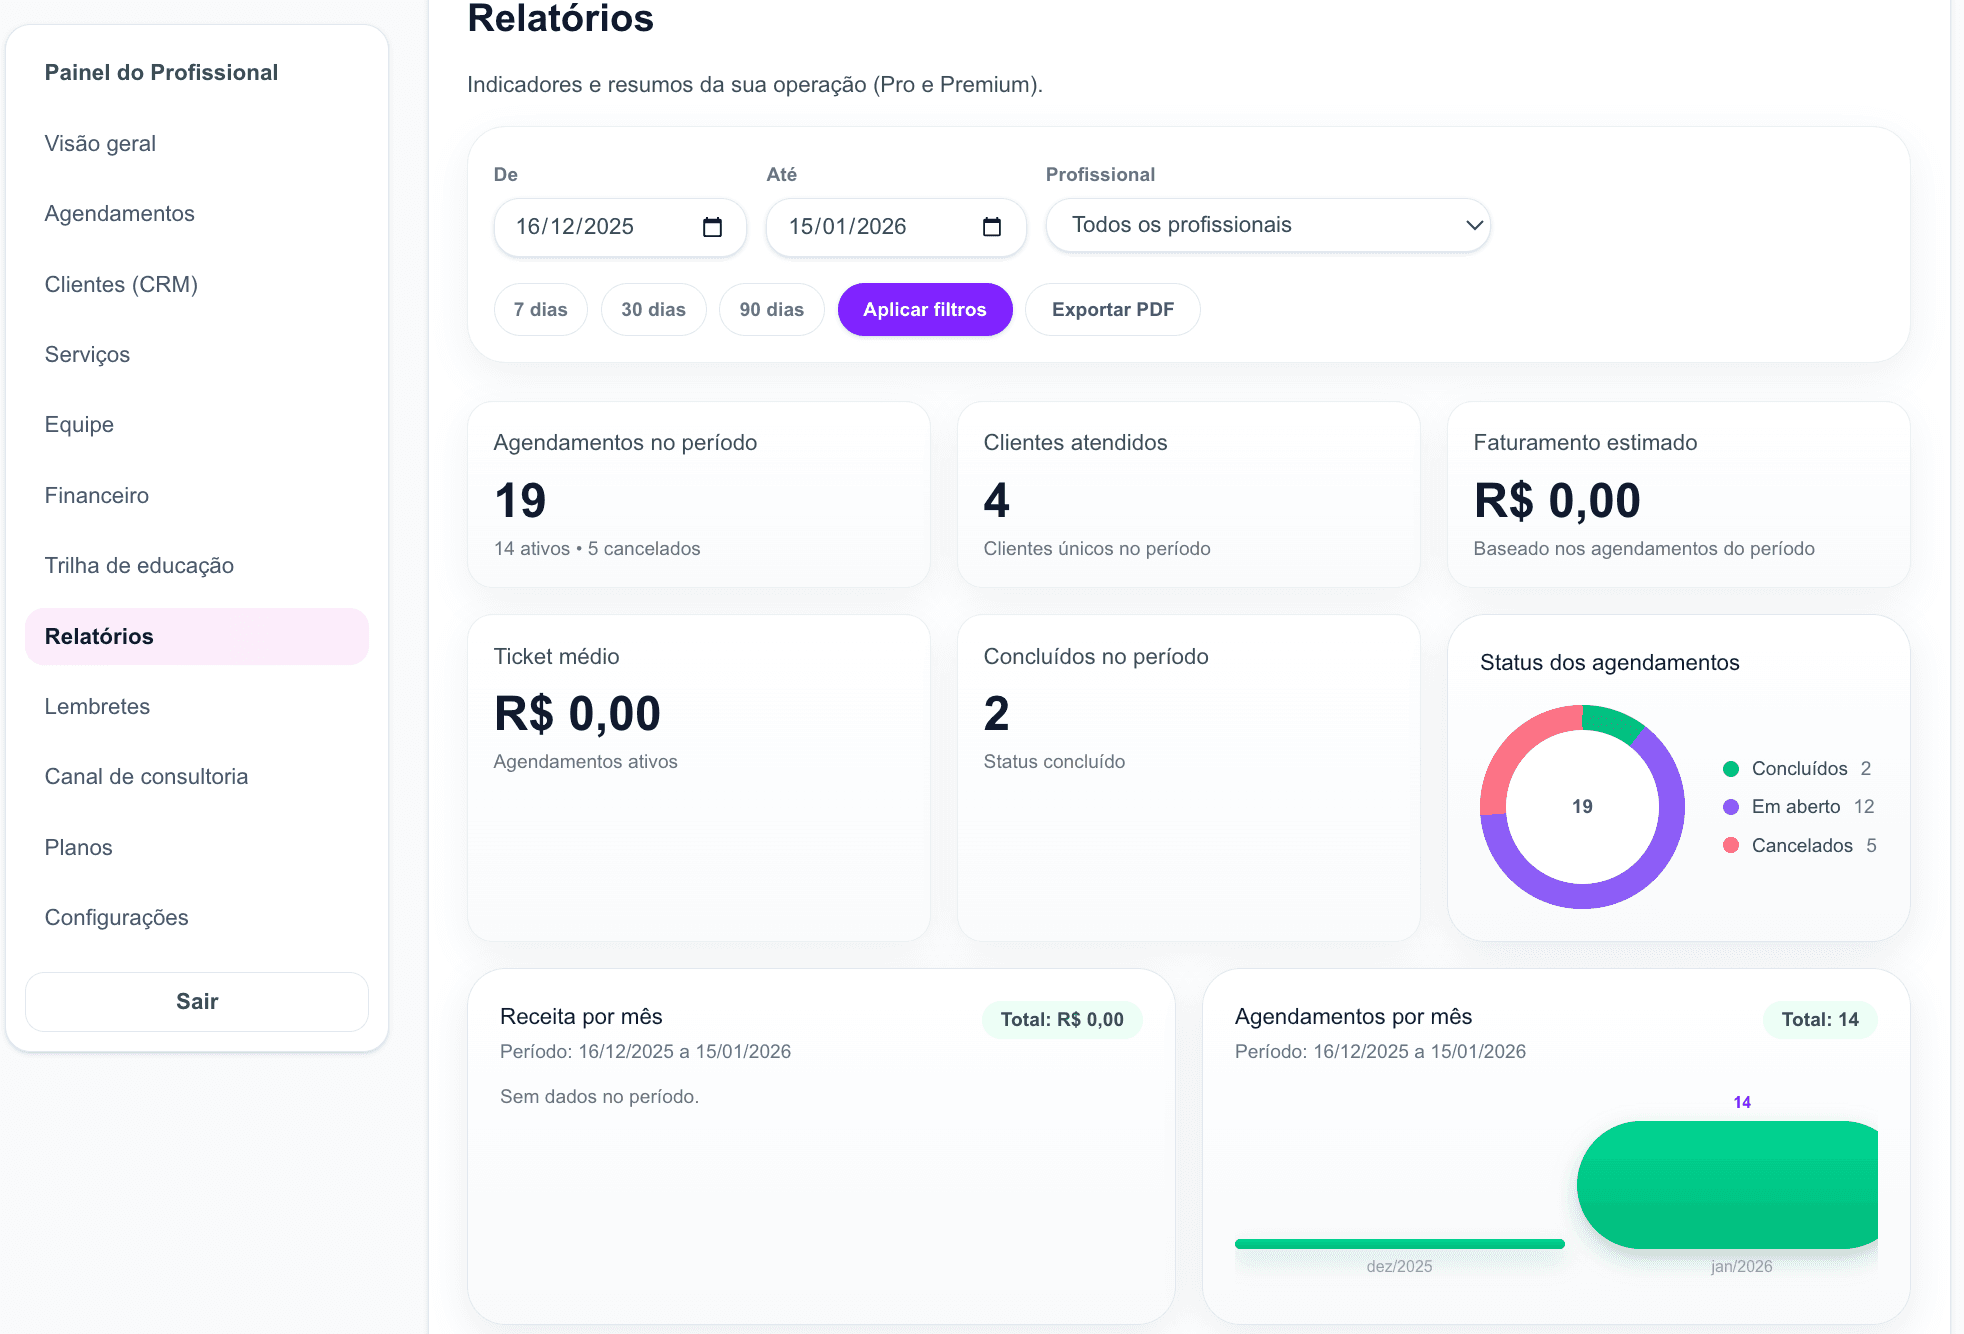Select the 30 dias quick filter

pyautogui.click(x=653, y=310)
